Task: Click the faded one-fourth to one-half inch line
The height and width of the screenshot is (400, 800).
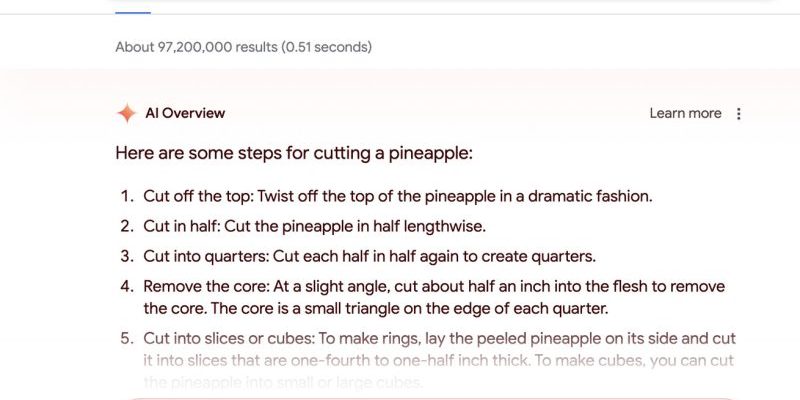Action: [438, 361]
